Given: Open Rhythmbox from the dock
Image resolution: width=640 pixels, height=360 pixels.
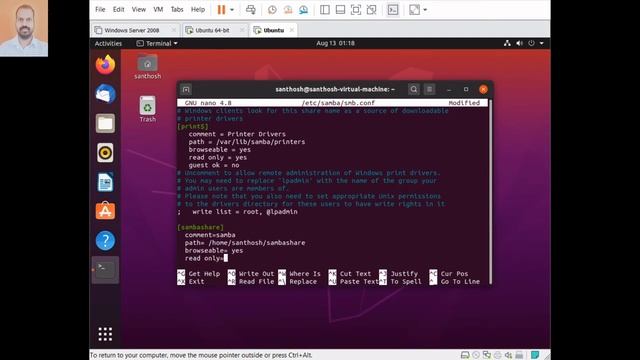Looking at the screenshot, I should point(105,153).
